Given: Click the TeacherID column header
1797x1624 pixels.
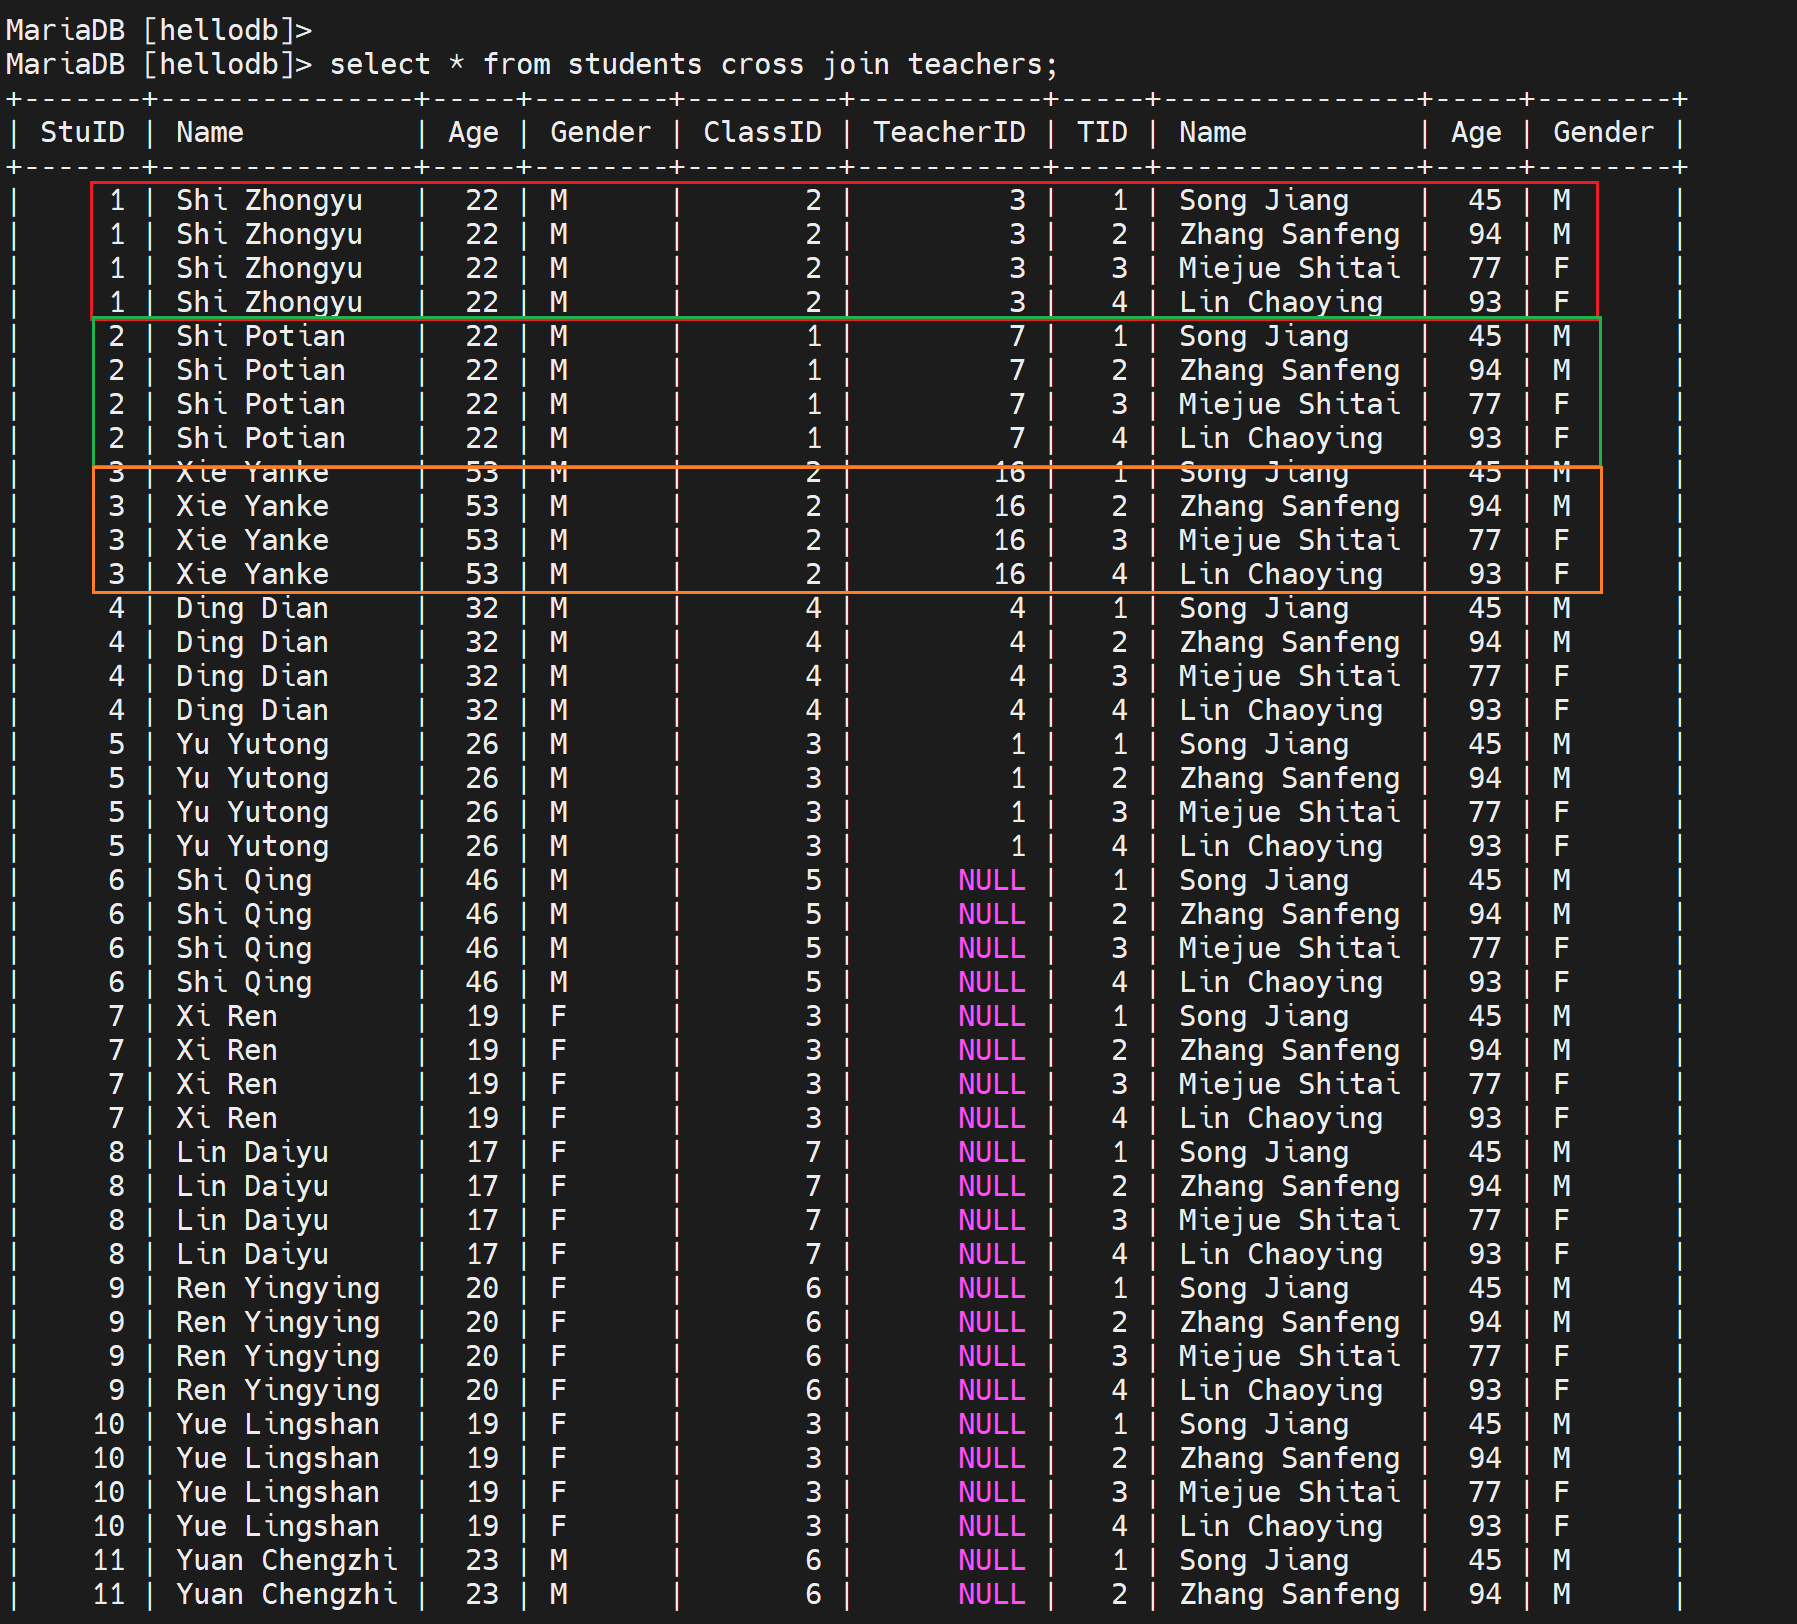Looking at the screenshot, I should (x=949, y=133).
